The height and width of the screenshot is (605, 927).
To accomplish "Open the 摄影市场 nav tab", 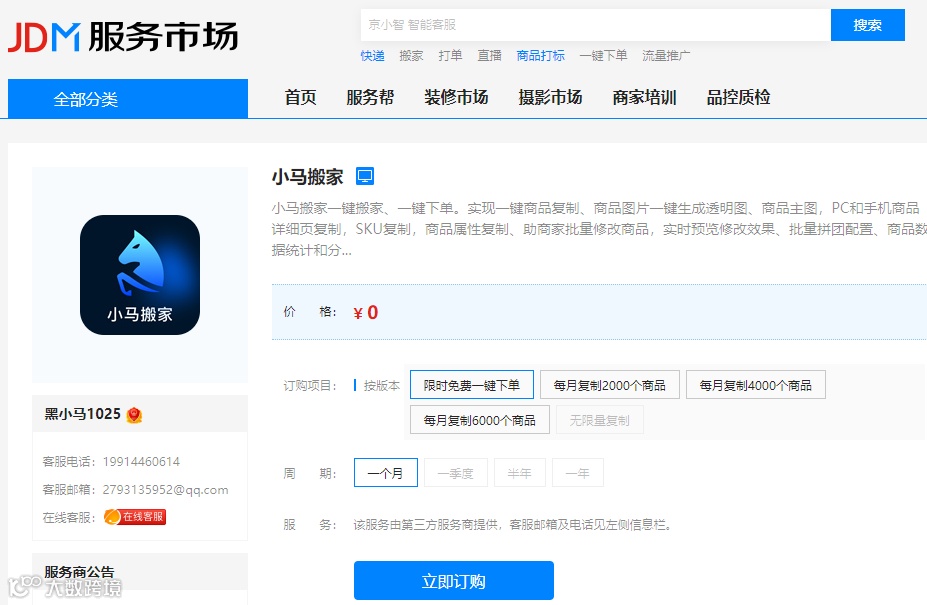I will 550,97.
